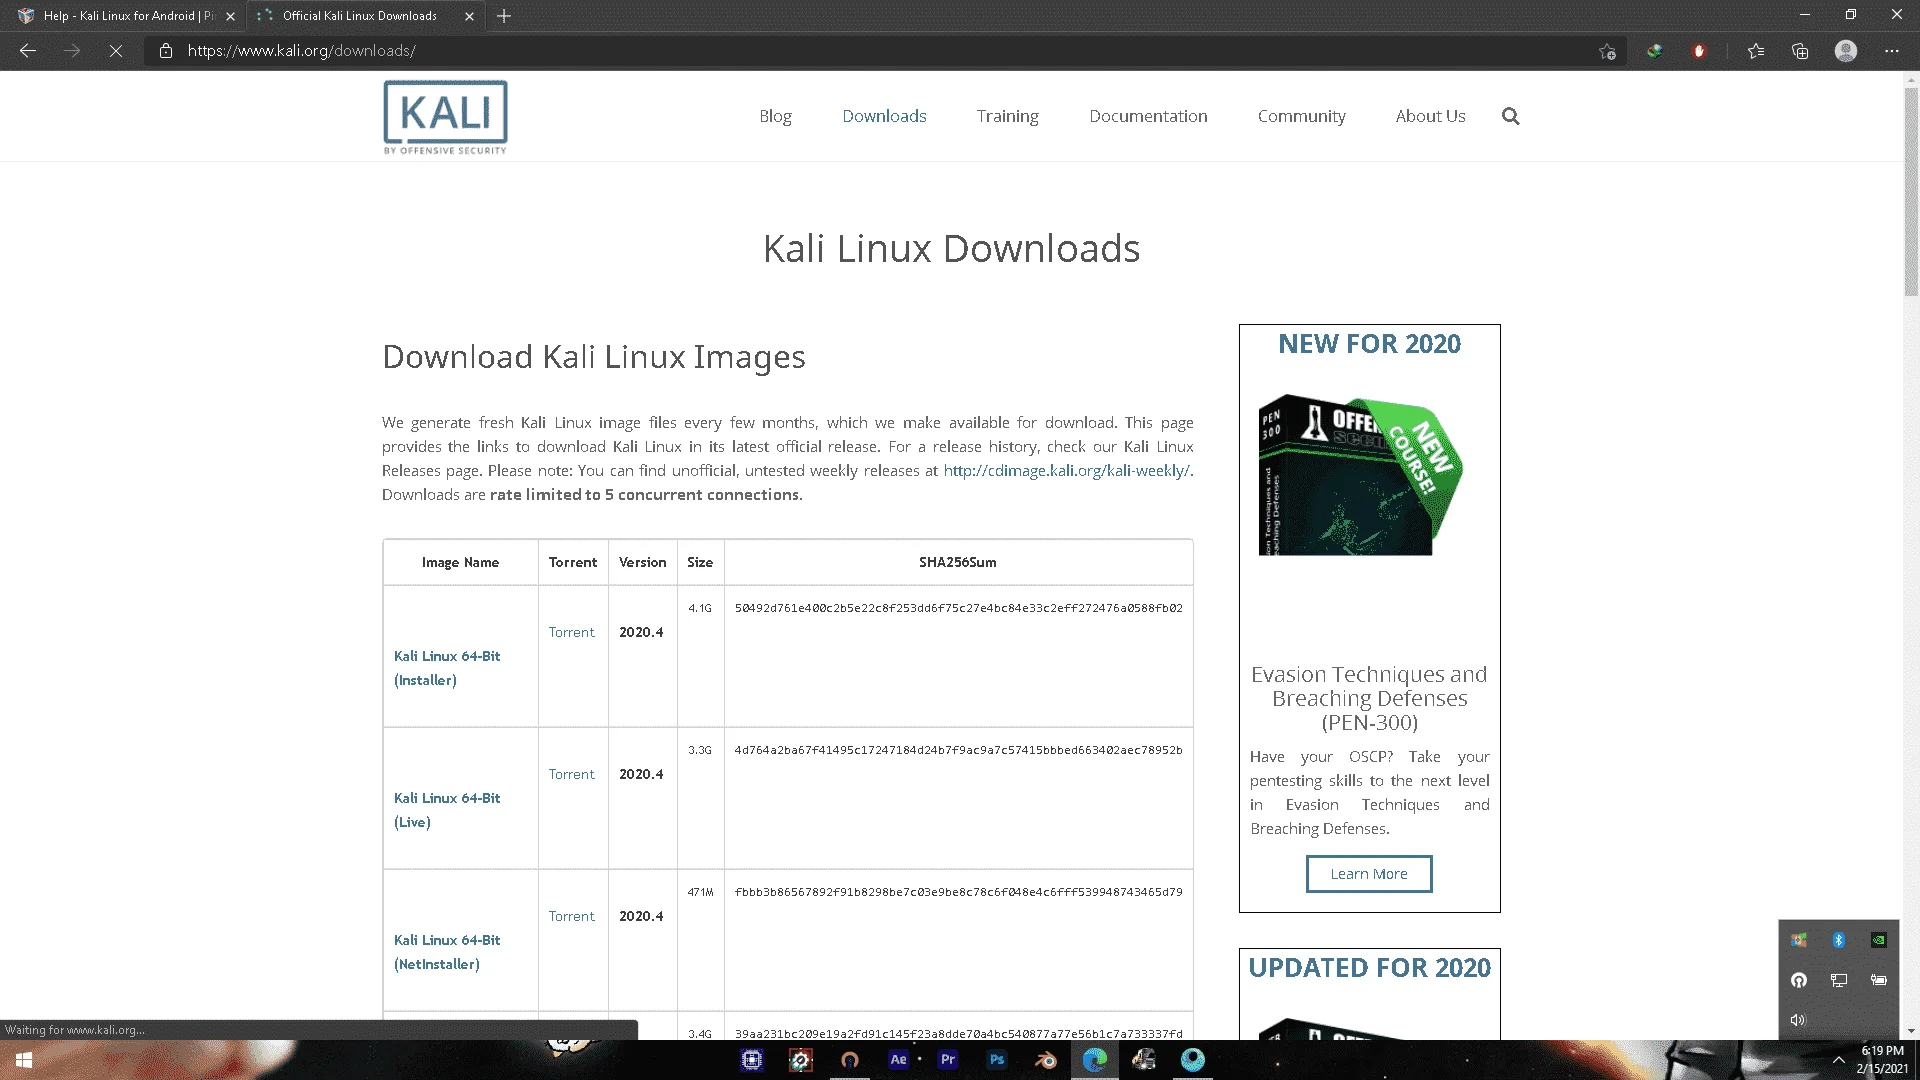Open a new browser tab
The image size is (1920, 1080).
[x=504, y=16]
